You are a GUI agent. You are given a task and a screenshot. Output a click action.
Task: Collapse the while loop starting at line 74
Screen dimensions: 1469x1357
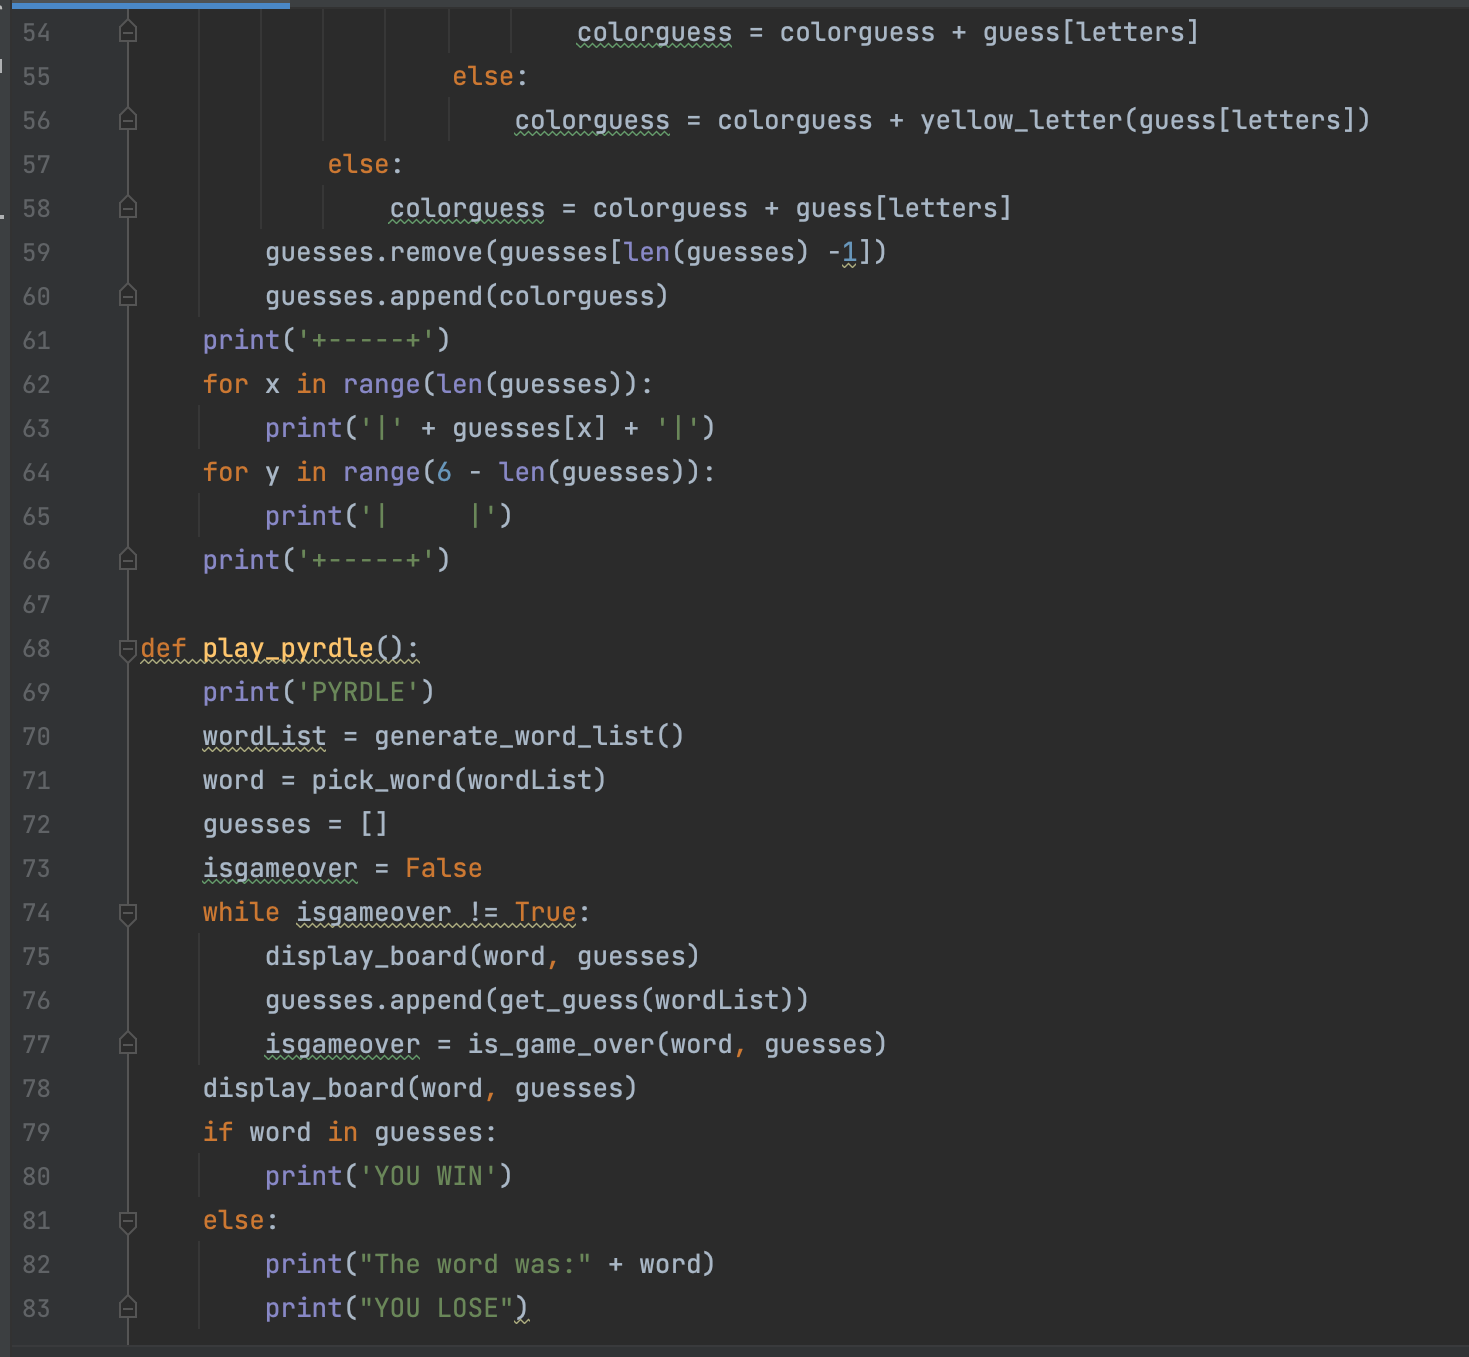point(127,912)
